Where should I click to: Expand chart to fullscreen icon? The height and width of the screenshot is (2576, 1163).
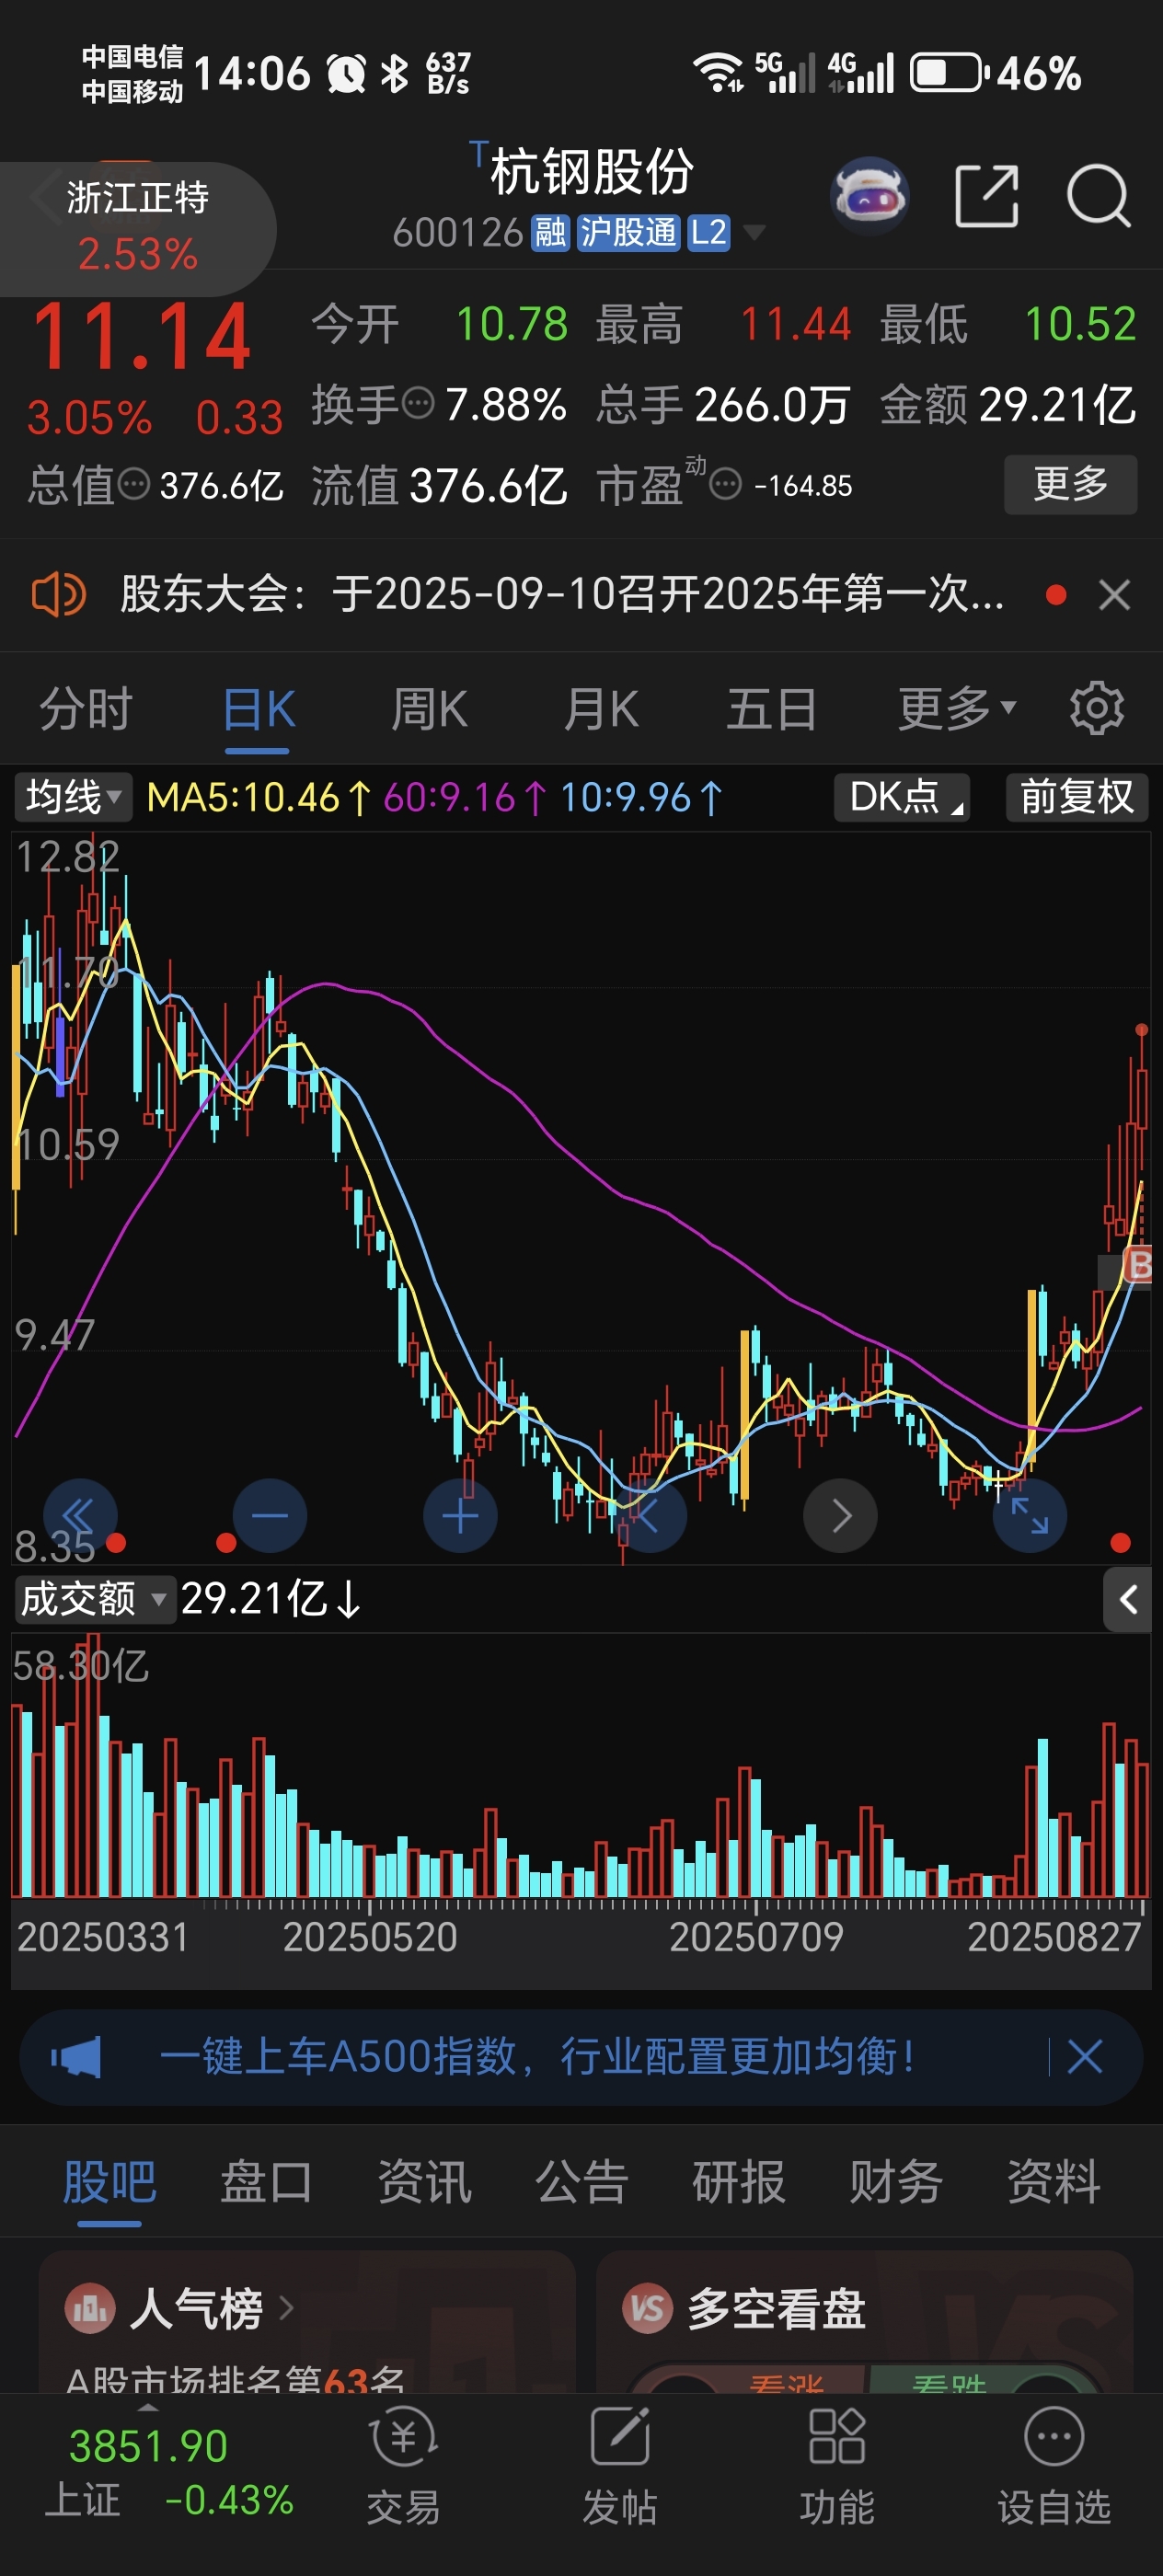[1029, 1516]
